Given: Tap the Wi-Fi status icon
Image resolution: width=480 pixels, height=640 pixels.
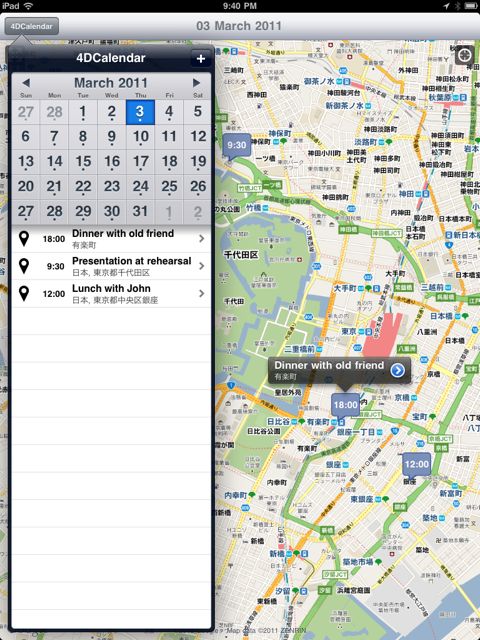Looking at the screenshot, I should pyautogui.click(x=28, y=6).
